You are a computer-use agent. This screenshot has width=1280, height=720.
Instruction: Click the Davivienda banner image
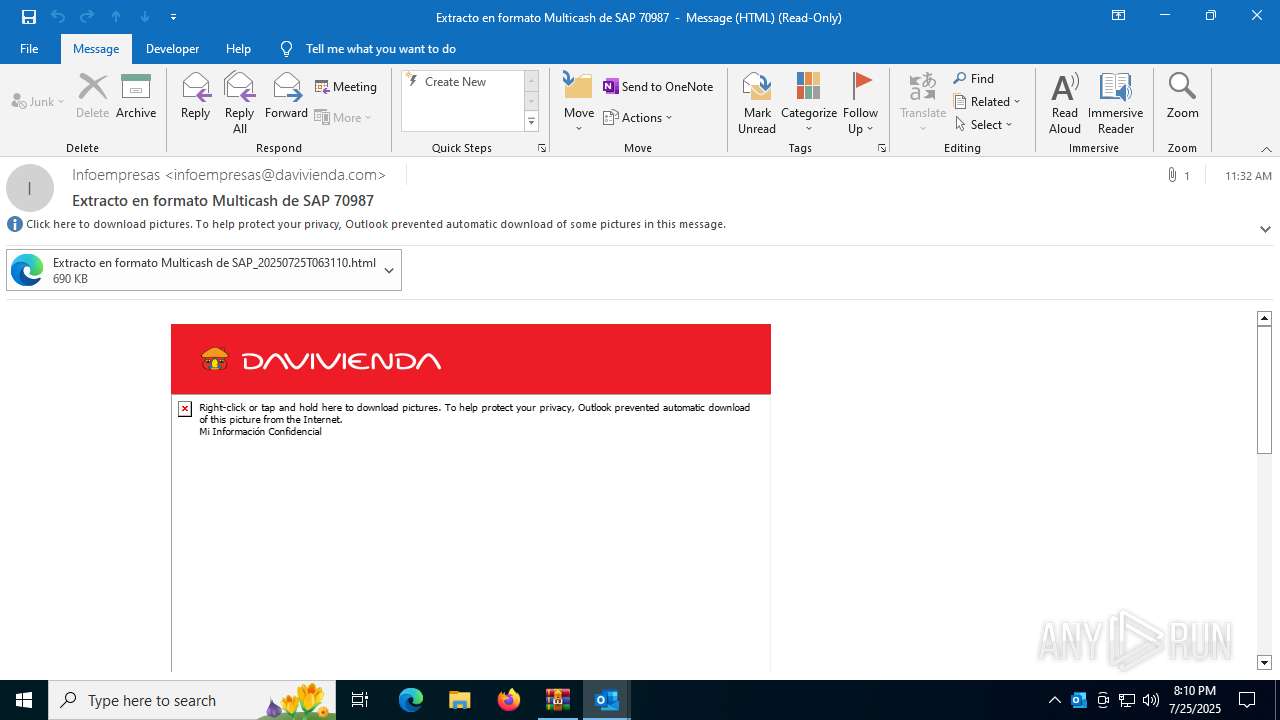(x=471, y=359)
